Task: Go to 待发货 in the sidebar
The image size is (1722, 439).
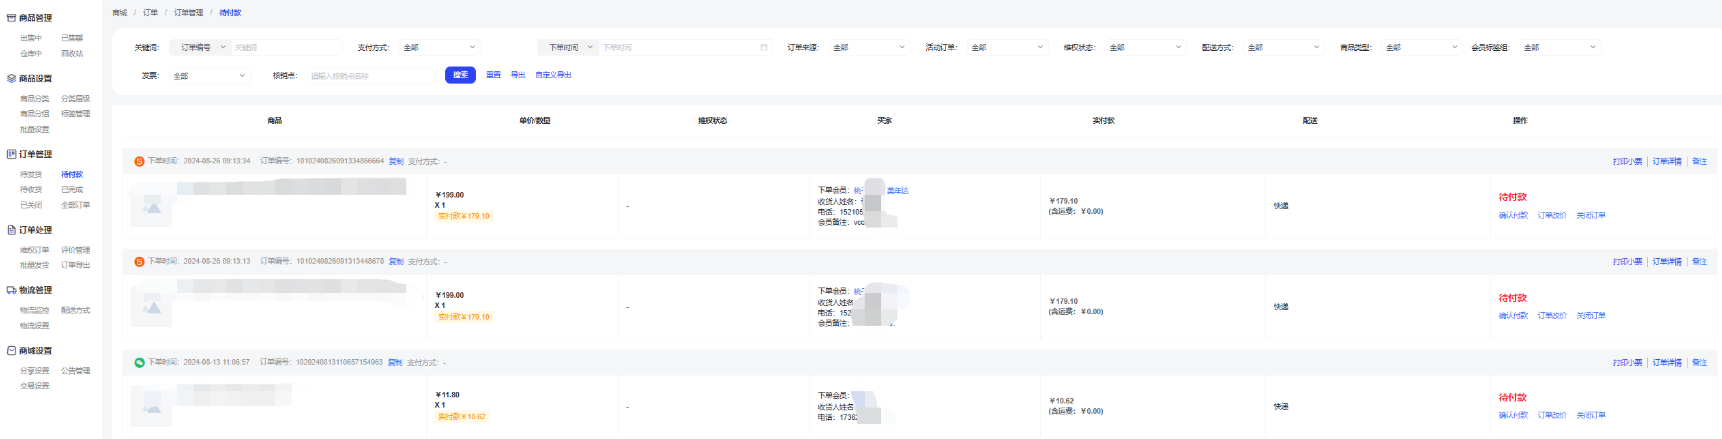Action: tap(31, 174)
